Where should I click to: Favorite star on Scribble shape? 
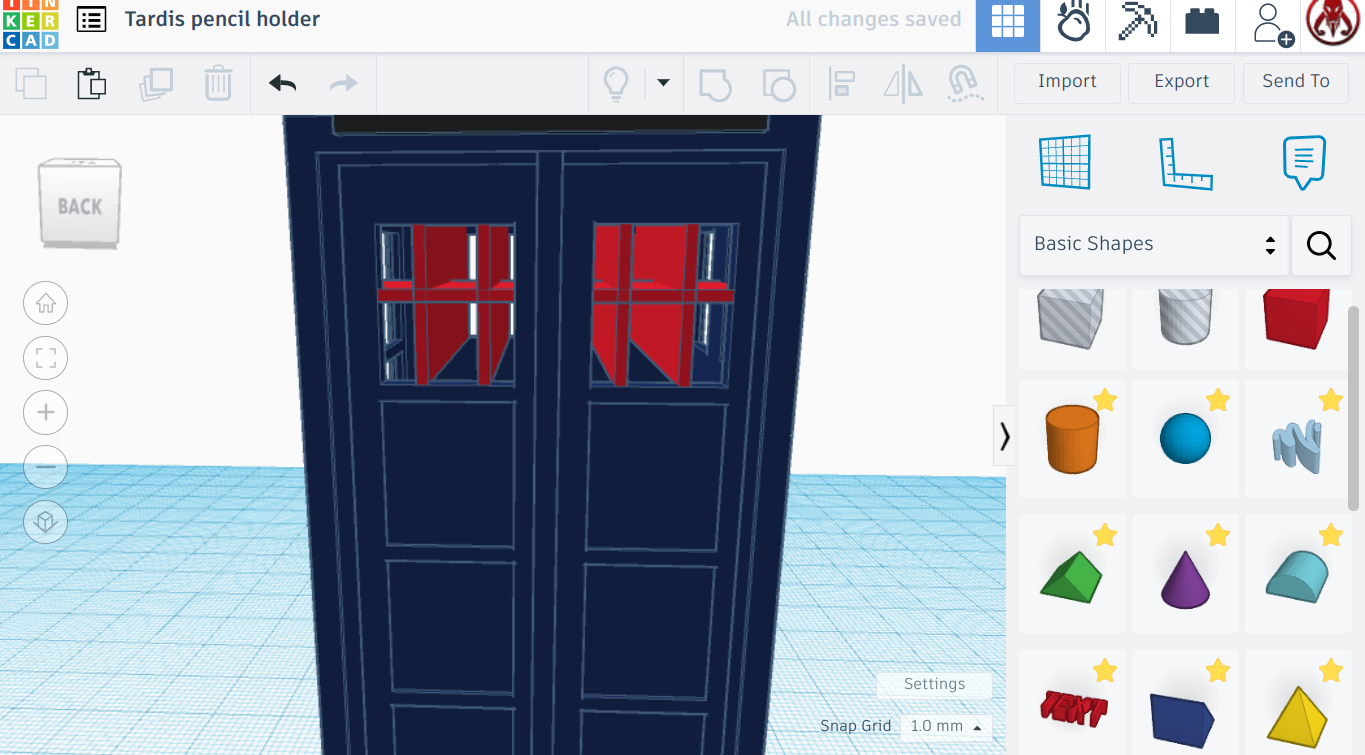1331,401
